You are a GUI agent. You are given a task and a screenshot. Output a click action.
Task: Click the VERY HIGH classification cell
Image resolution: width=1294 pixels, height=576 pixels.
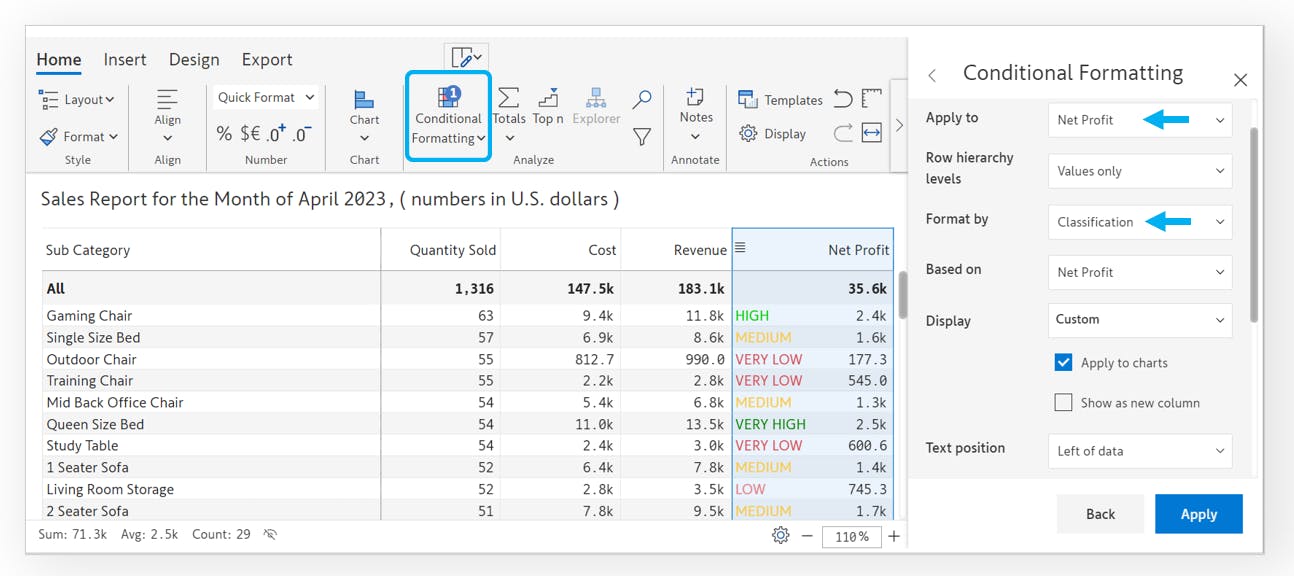[x=770, y=424]
